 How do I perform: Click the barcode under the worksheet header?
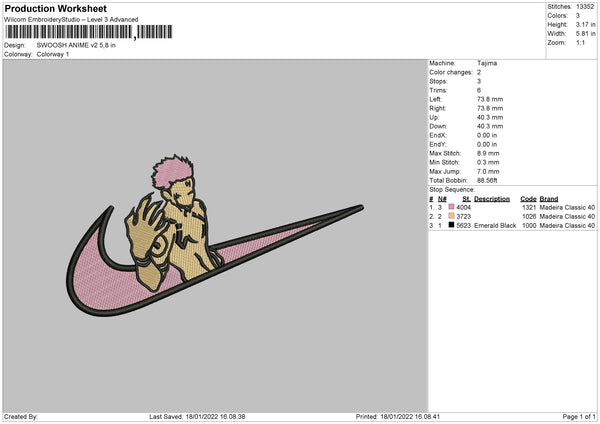89,32
